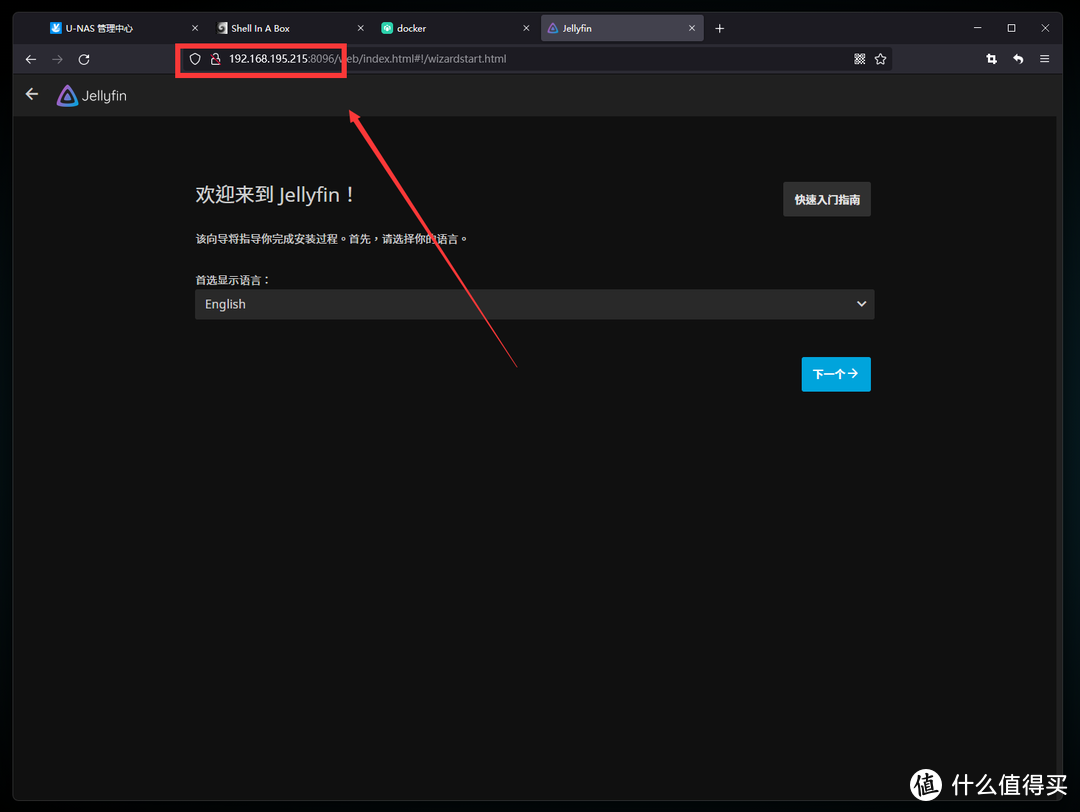Click the browser back navigation arrow
The height and width of the screenshot is (812, 1080).
(x=30, y=58)
